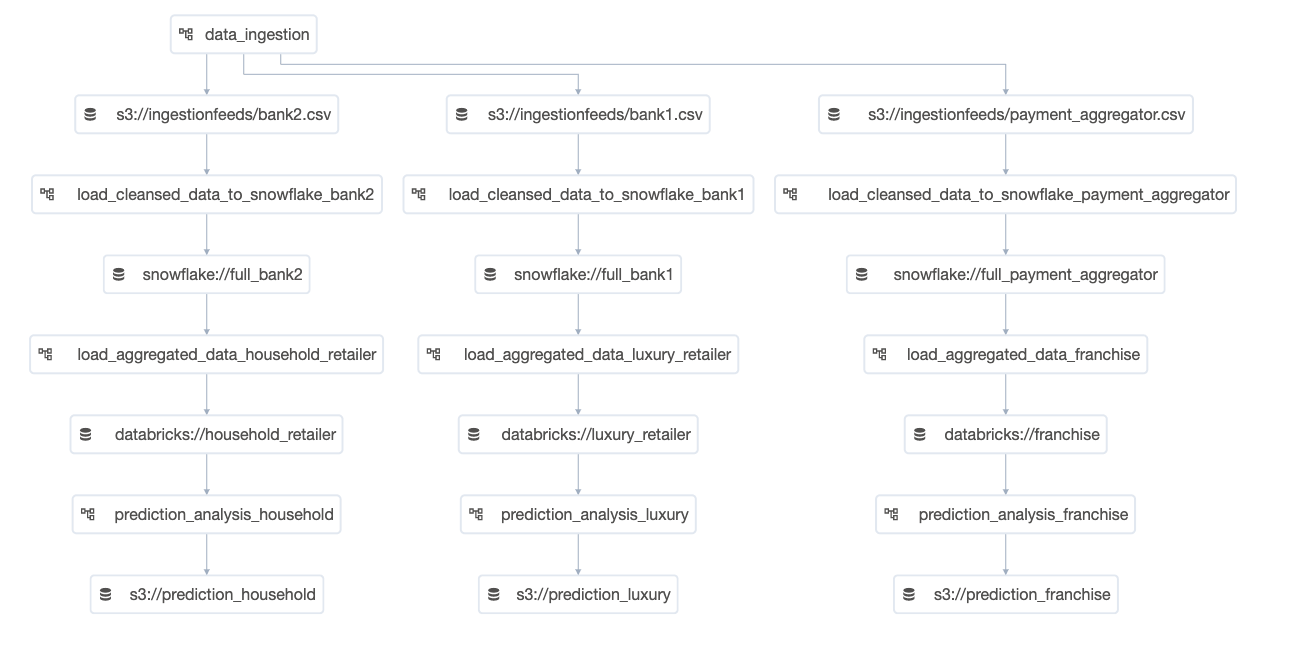Click the database icon on snowflake://full_bank1
This screenshot has width=1297, height=651.
point(490,275)
